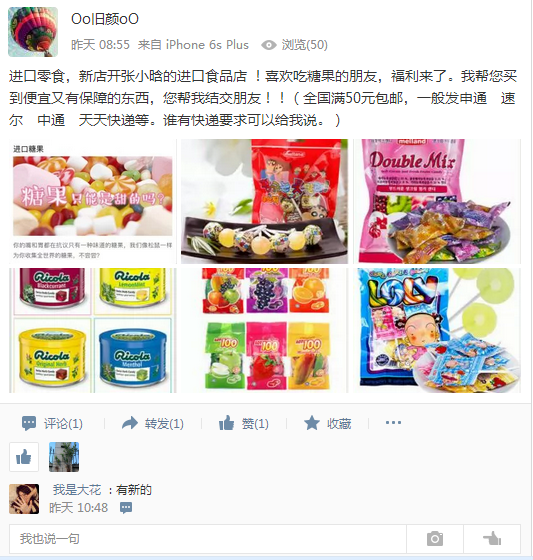Image resolution: width=533 pixels, height=560 pixels.
Task: Open the LOLY lollipop package image
Action: tap(437, 330)
